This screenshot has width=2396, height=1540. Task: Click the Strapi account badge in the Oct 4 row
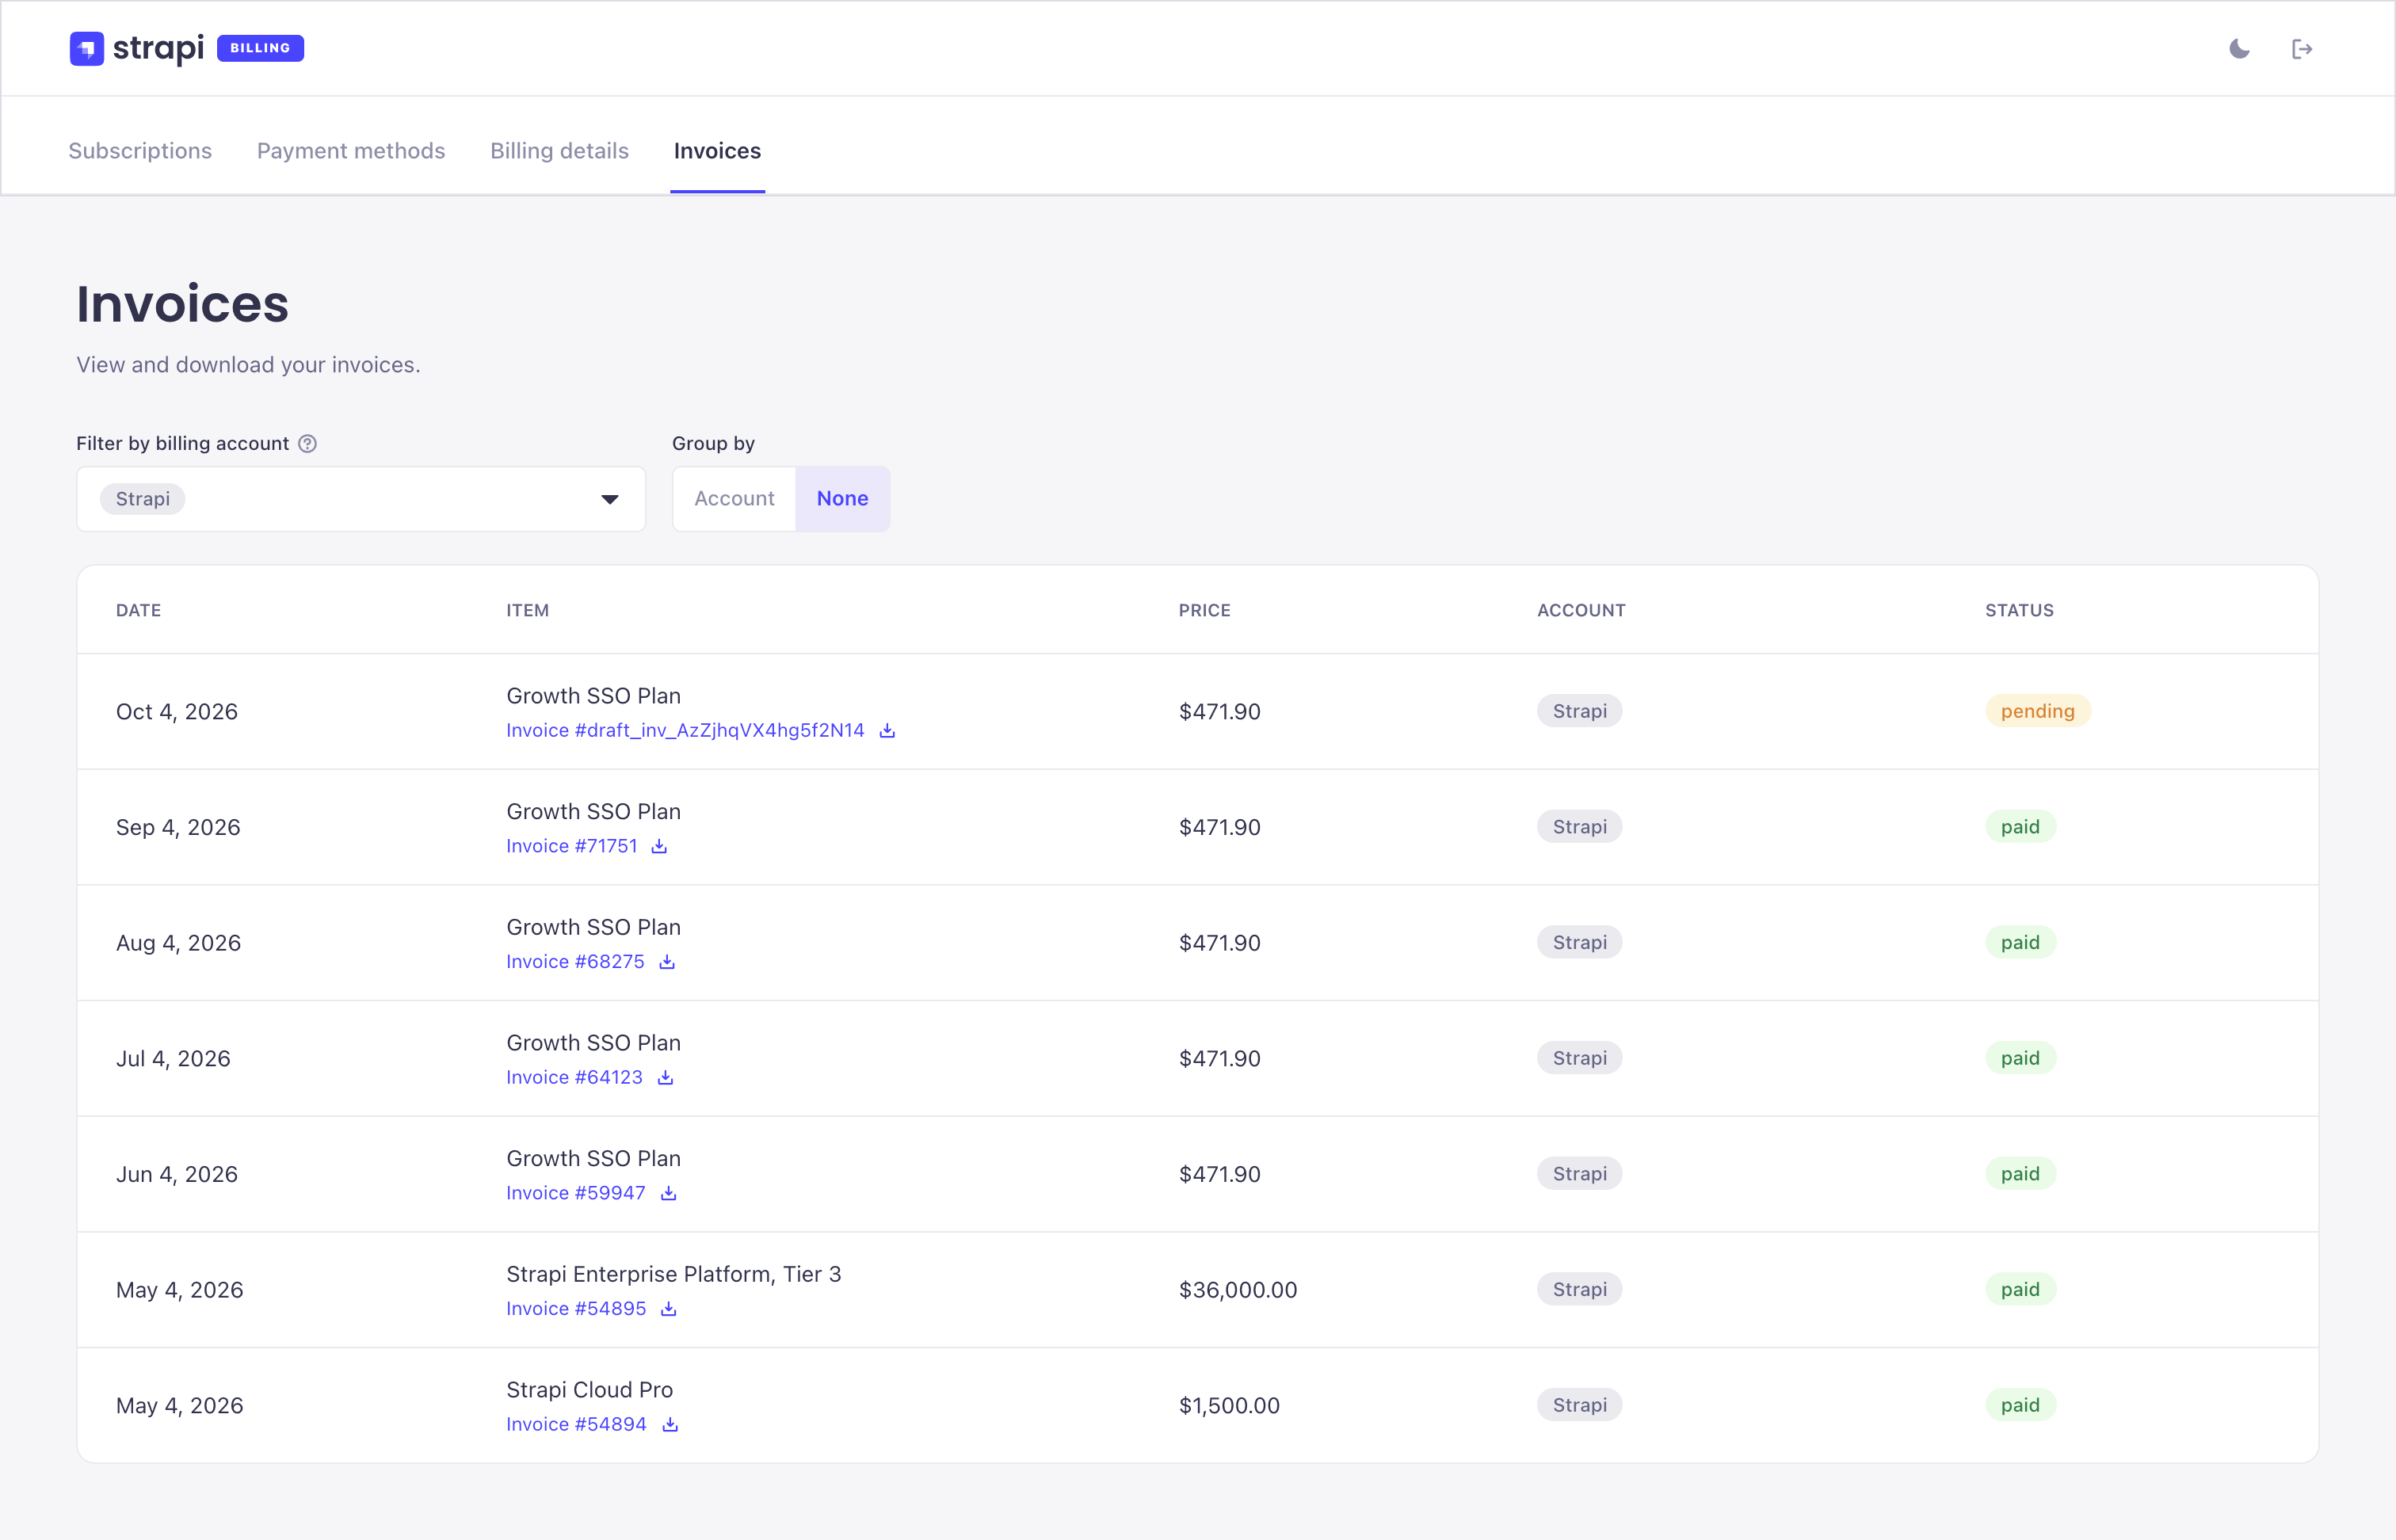[1579, 711]
